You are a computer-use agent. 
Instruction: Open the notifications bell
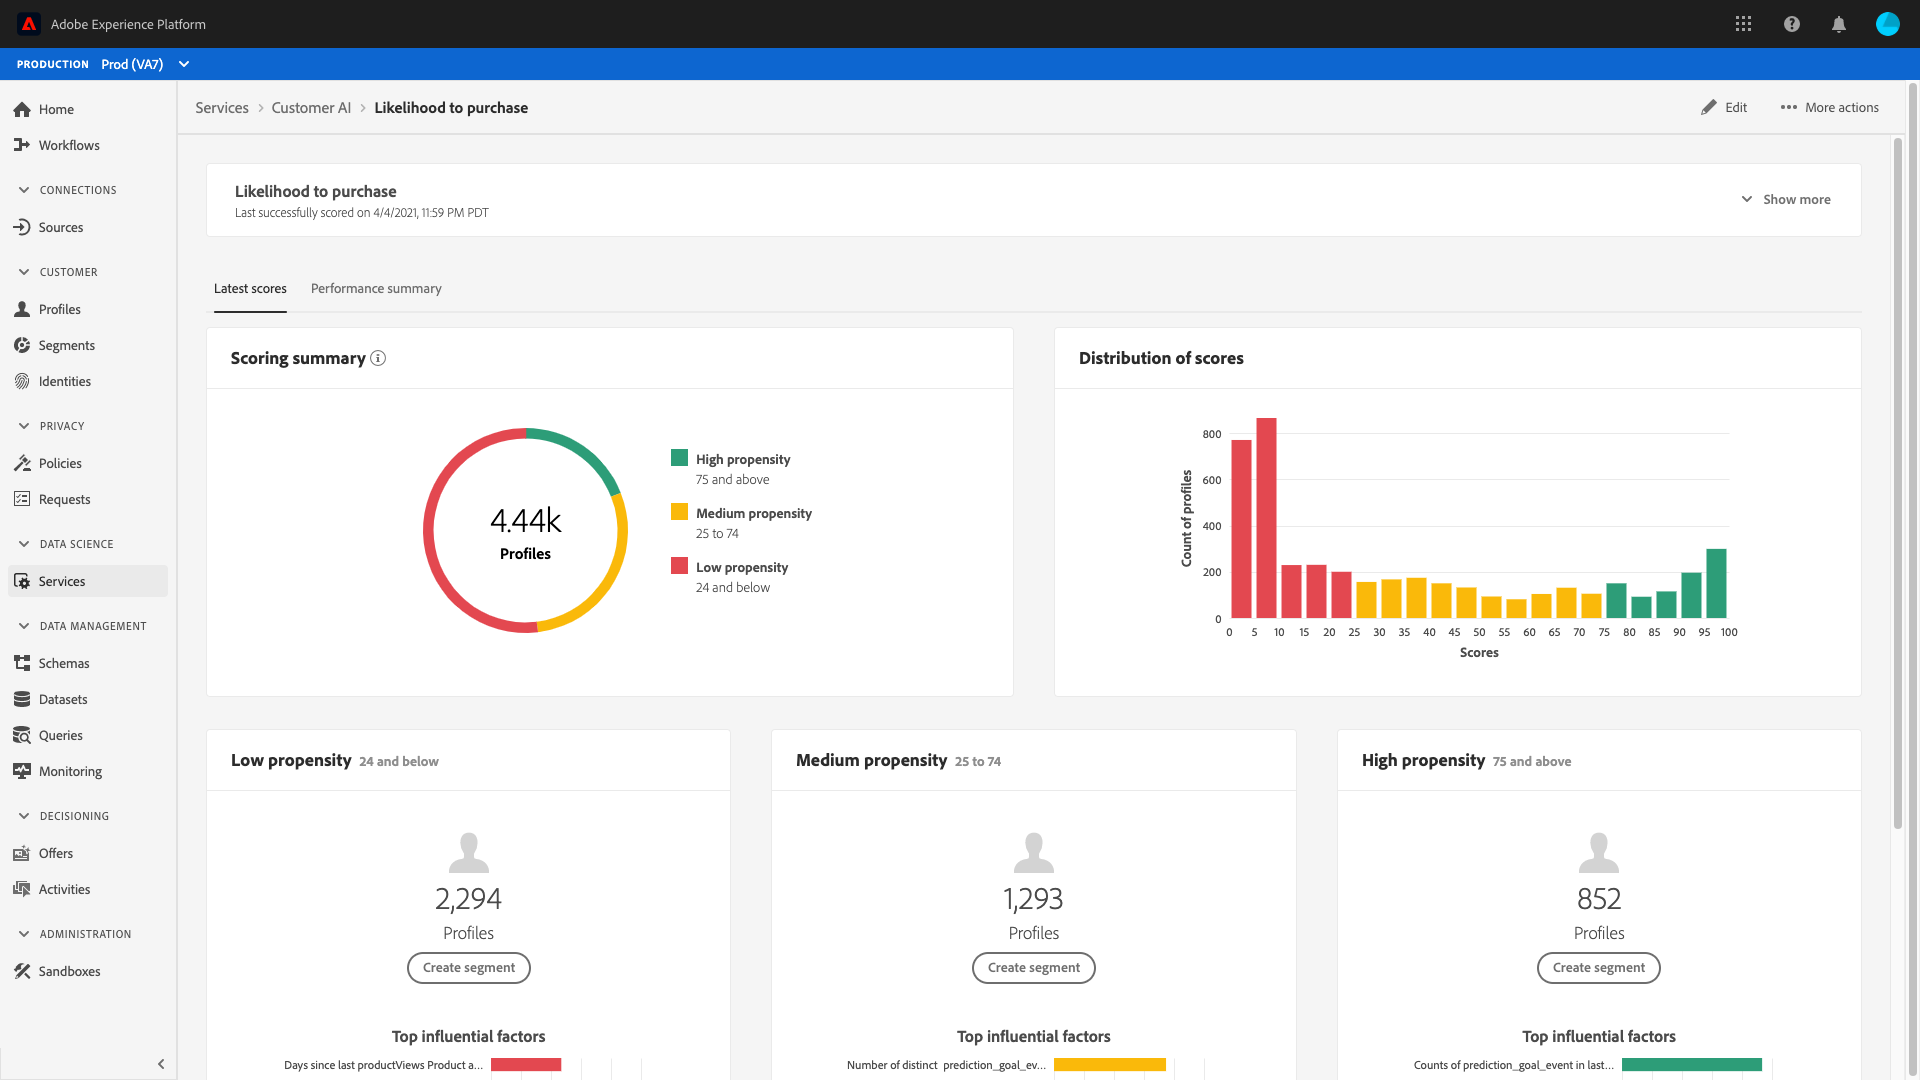[x=1838, y=24]
